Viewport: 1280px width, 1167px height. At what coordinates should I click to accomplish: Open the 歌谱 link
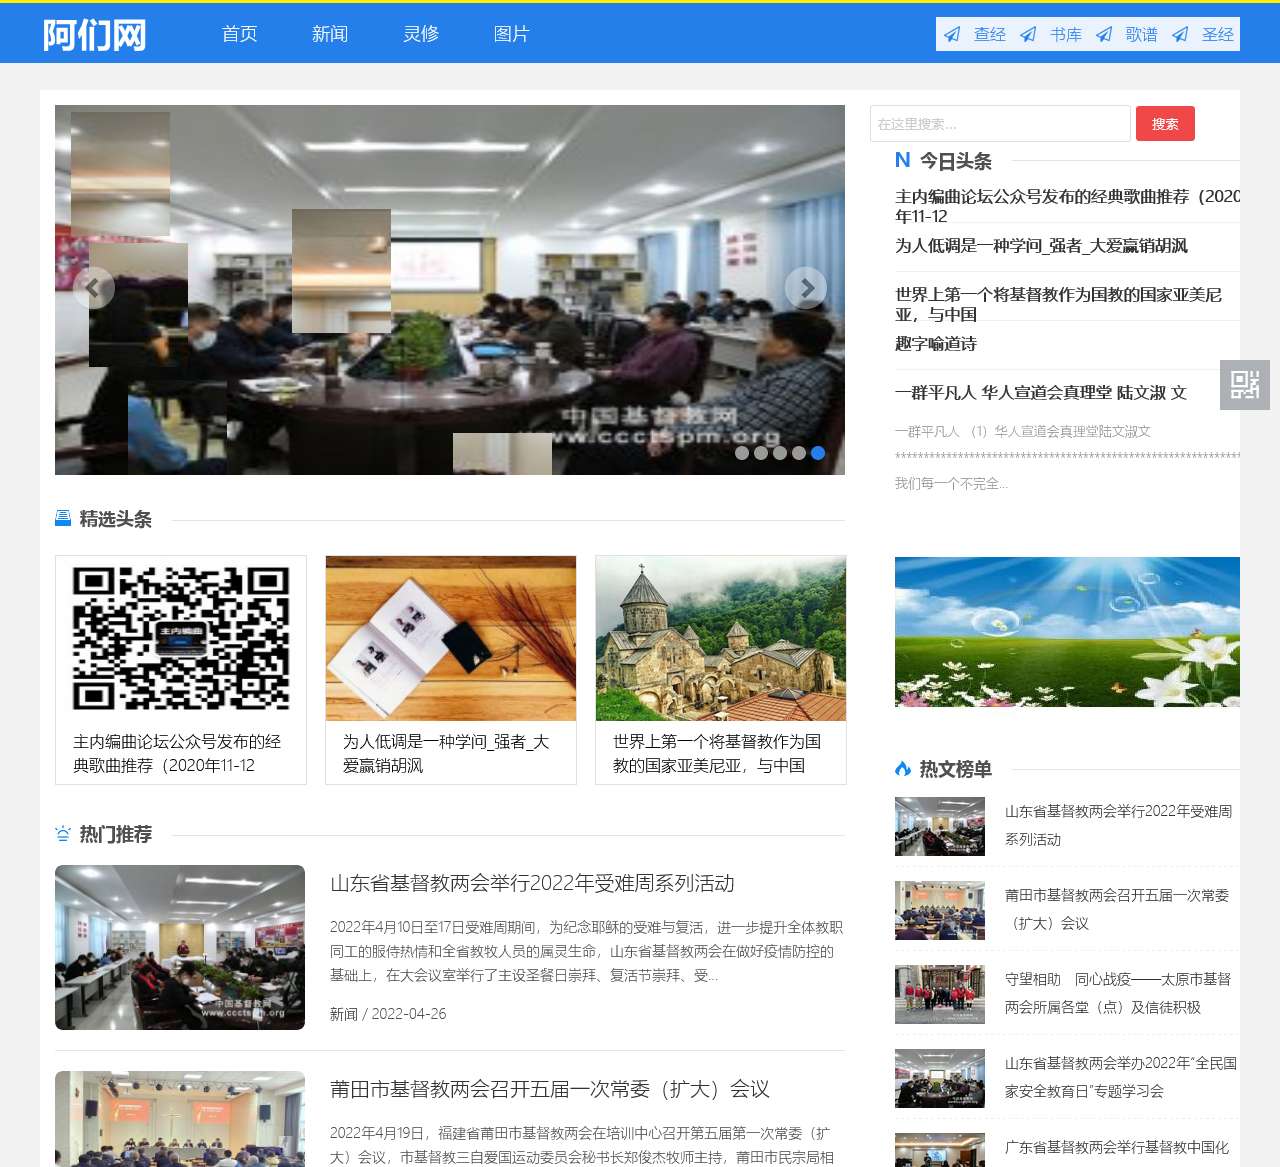pos(1142,34)
